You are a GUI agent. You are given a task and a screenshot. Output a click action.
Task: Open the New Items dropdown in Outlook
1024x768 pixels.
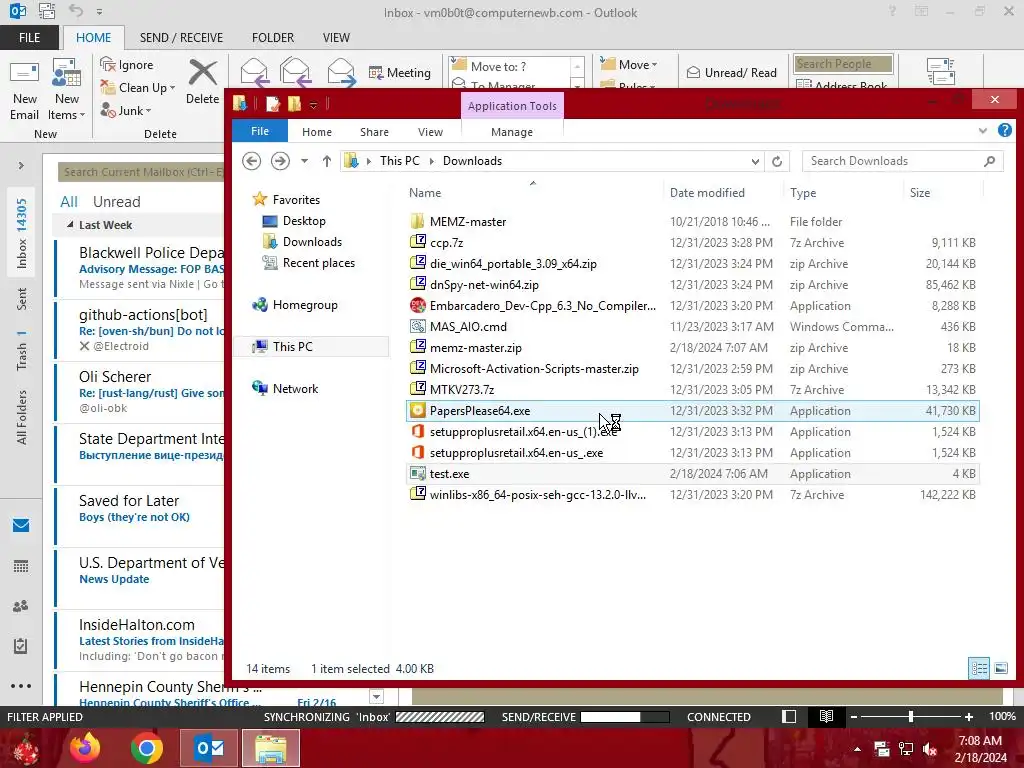[x=67, y=90]
